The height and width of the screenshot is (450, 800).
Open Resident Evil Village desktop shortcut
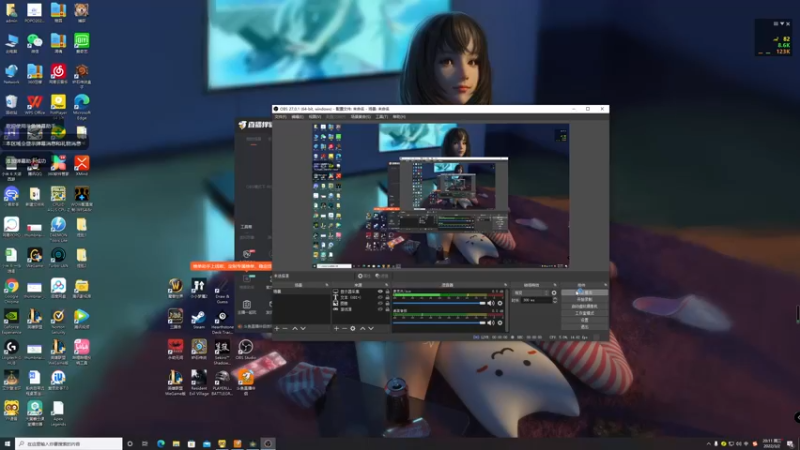coord(198,382)
